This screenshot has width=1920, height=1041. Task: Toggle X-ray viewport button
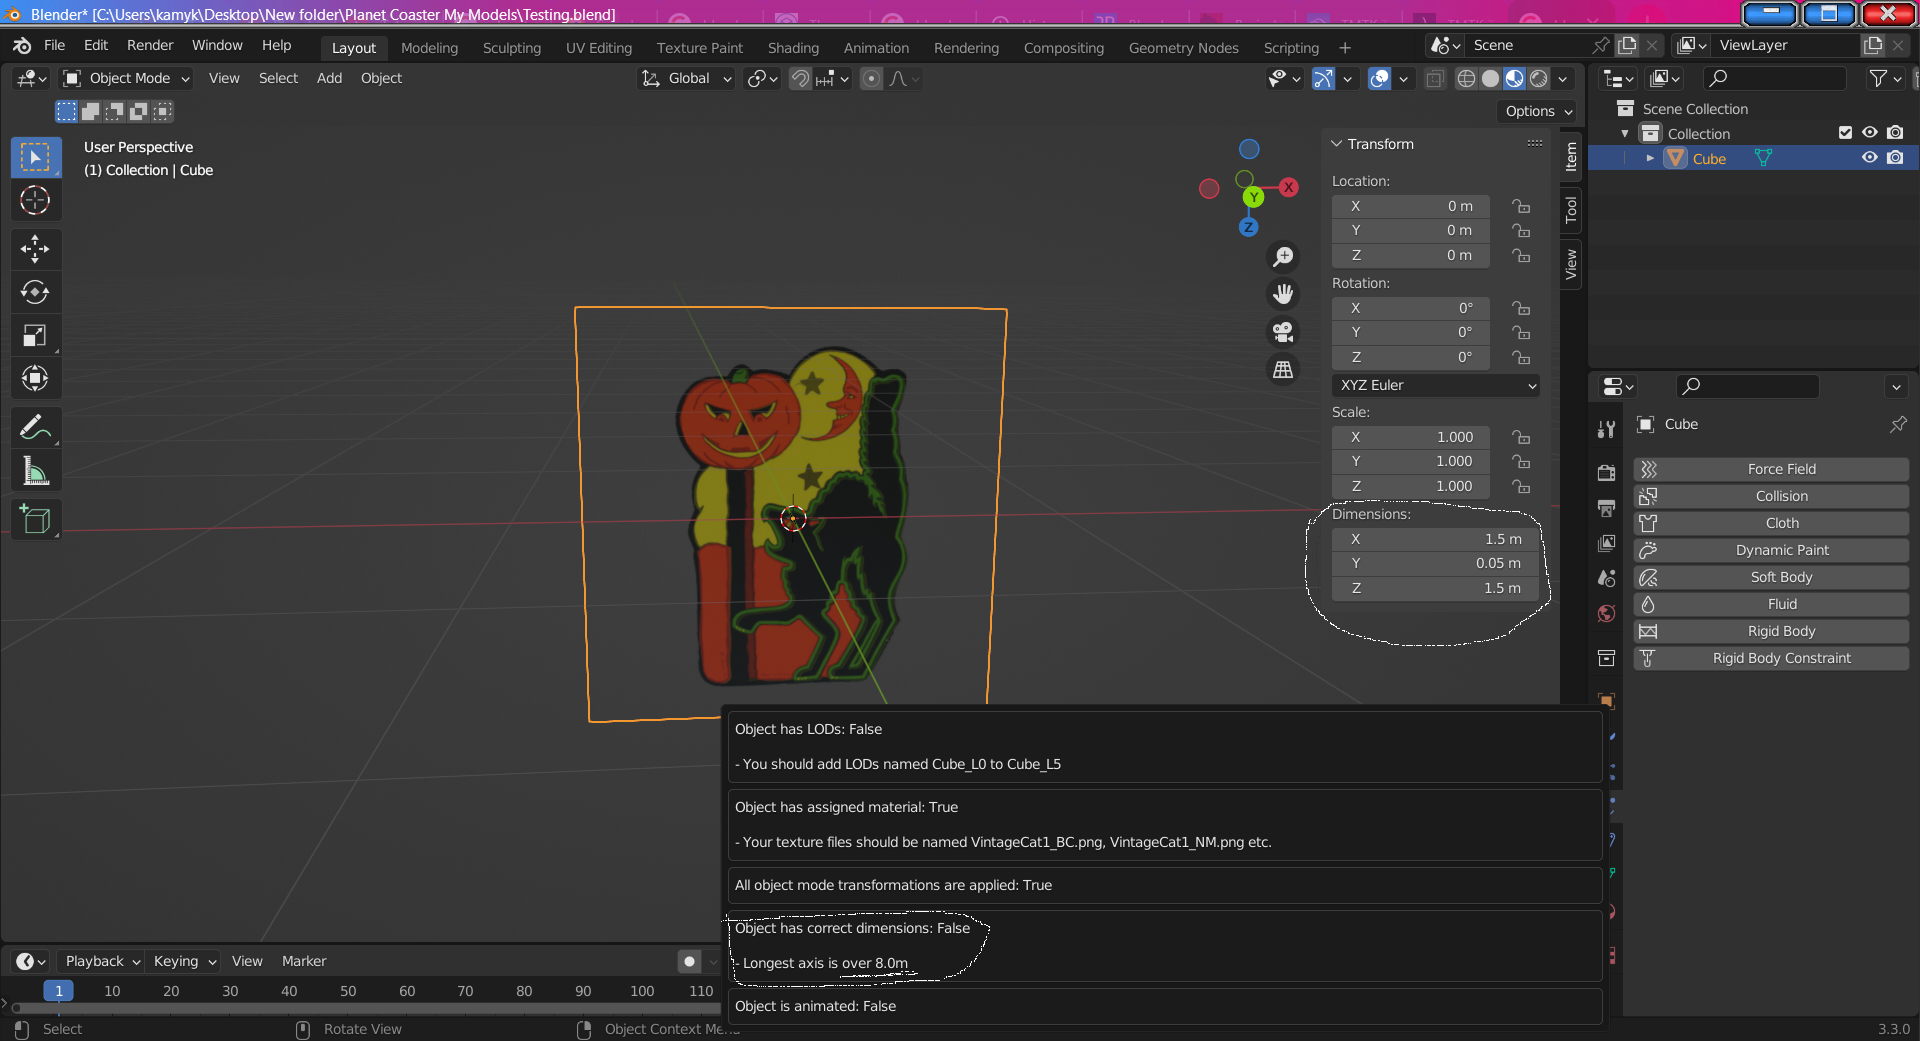click(1434, 78)
